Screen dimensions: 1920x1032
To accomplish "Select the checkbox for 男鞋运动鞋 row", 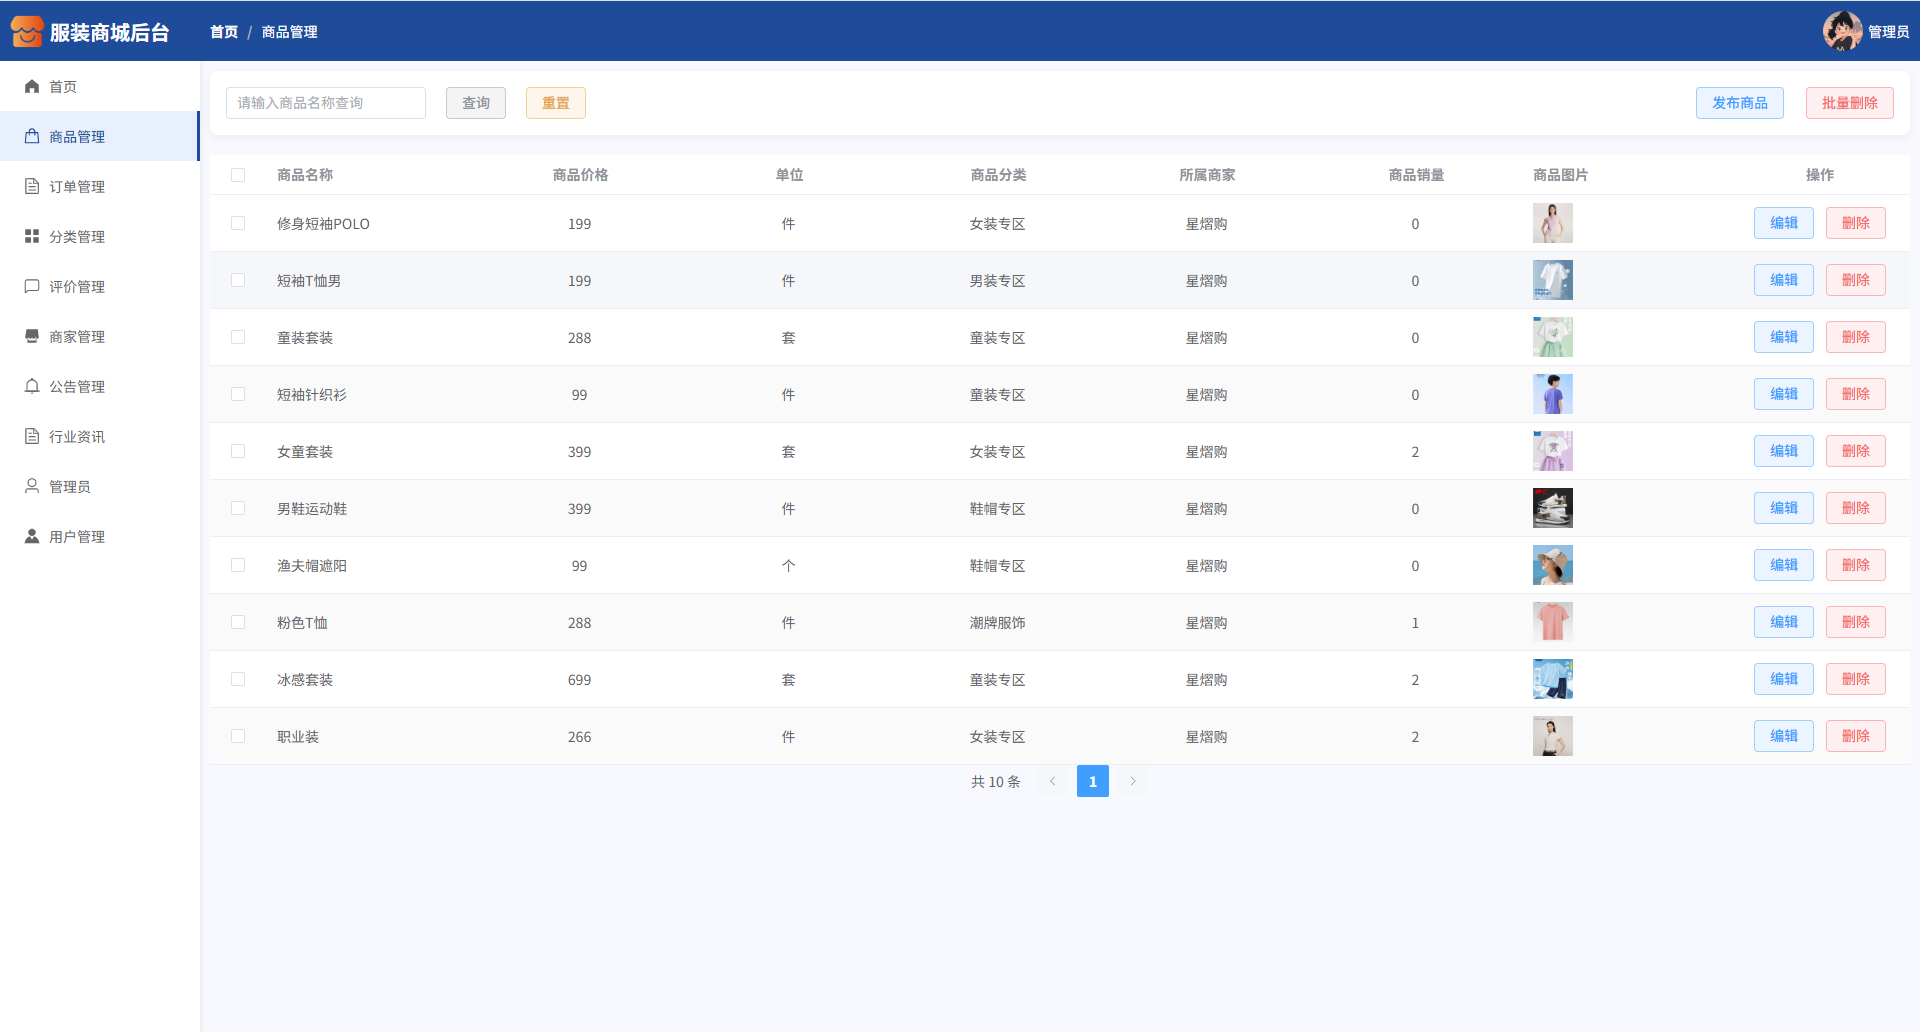I will click(238, 509).
